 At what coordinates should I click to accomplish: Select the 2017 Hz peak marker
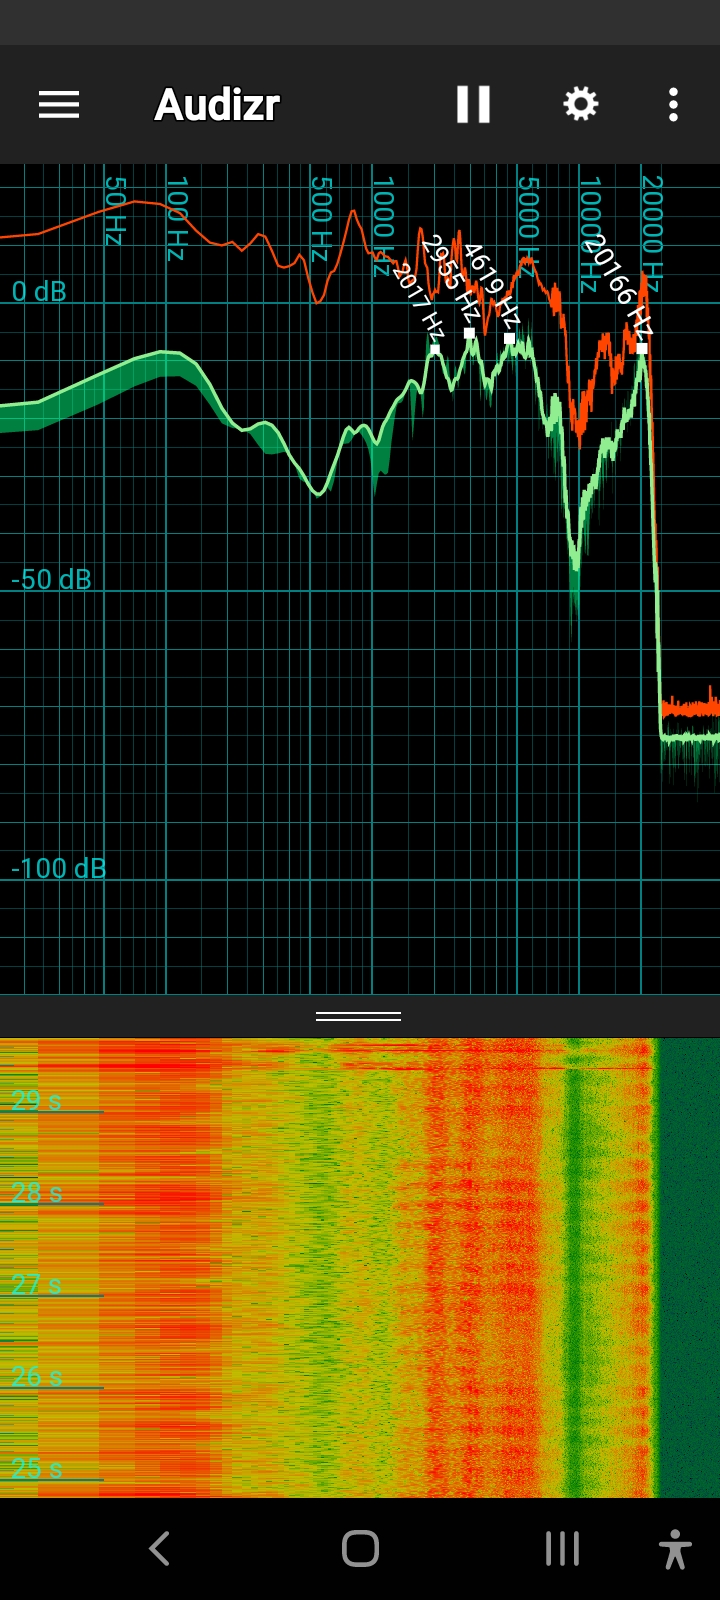coord(434,349)
